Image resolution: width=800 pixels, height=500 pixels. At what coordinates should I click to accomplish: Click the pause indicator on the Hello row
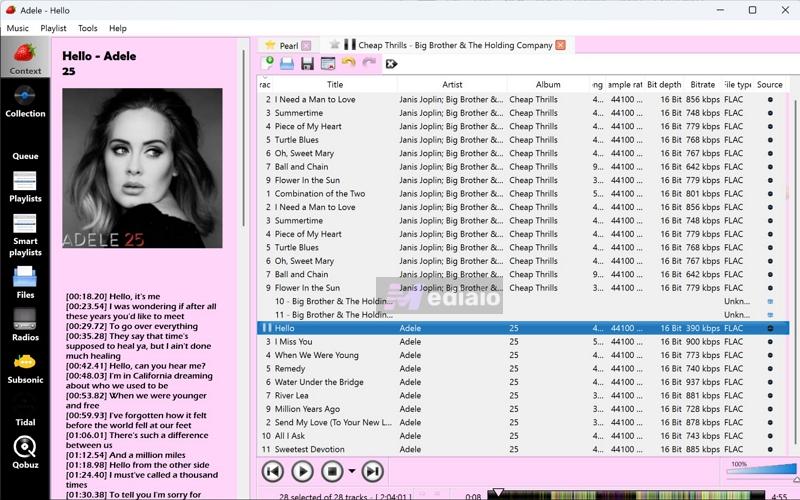[x=266, y=328]
